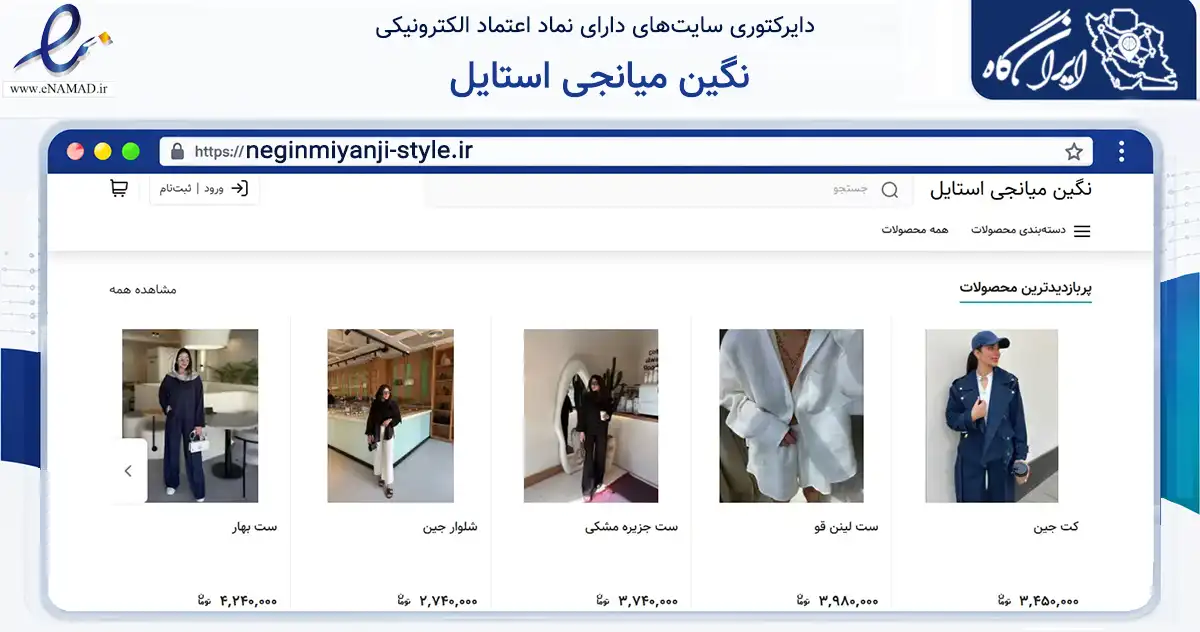The width and height of the screenshot is (1200, 632).
Task: Click the green maximize window dot
Action: point(130,152)
